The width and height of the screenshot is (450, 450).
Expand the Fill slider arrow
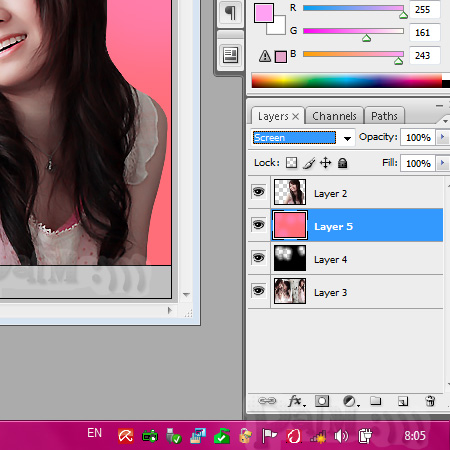[442, 163]
